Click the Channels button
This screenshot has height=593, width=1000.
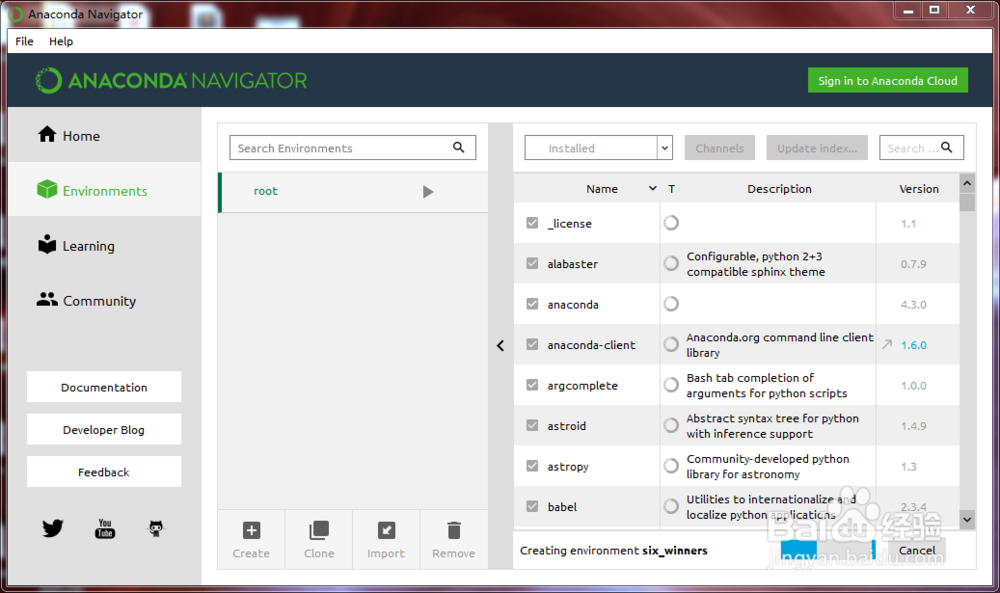720,148
